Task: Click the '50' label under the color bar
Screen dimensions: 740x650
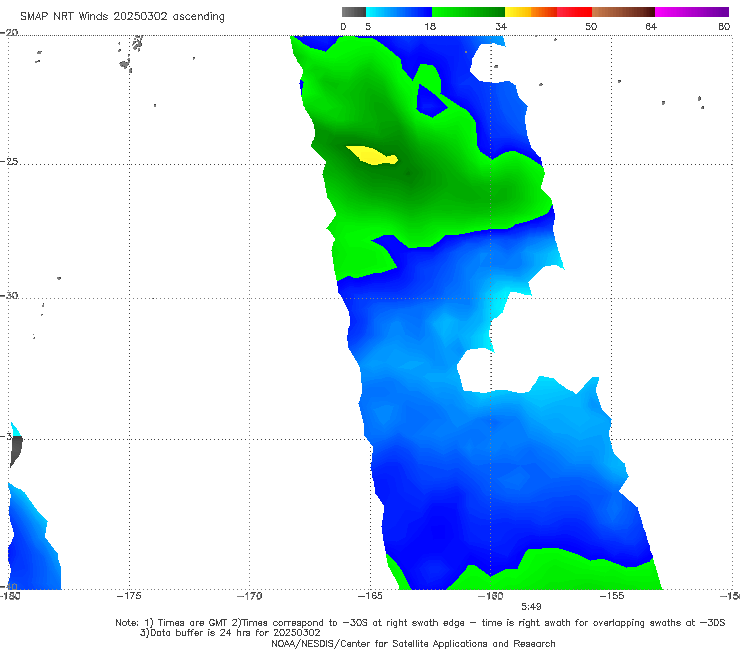Action: pyautogui.click(x=591, y=26)
